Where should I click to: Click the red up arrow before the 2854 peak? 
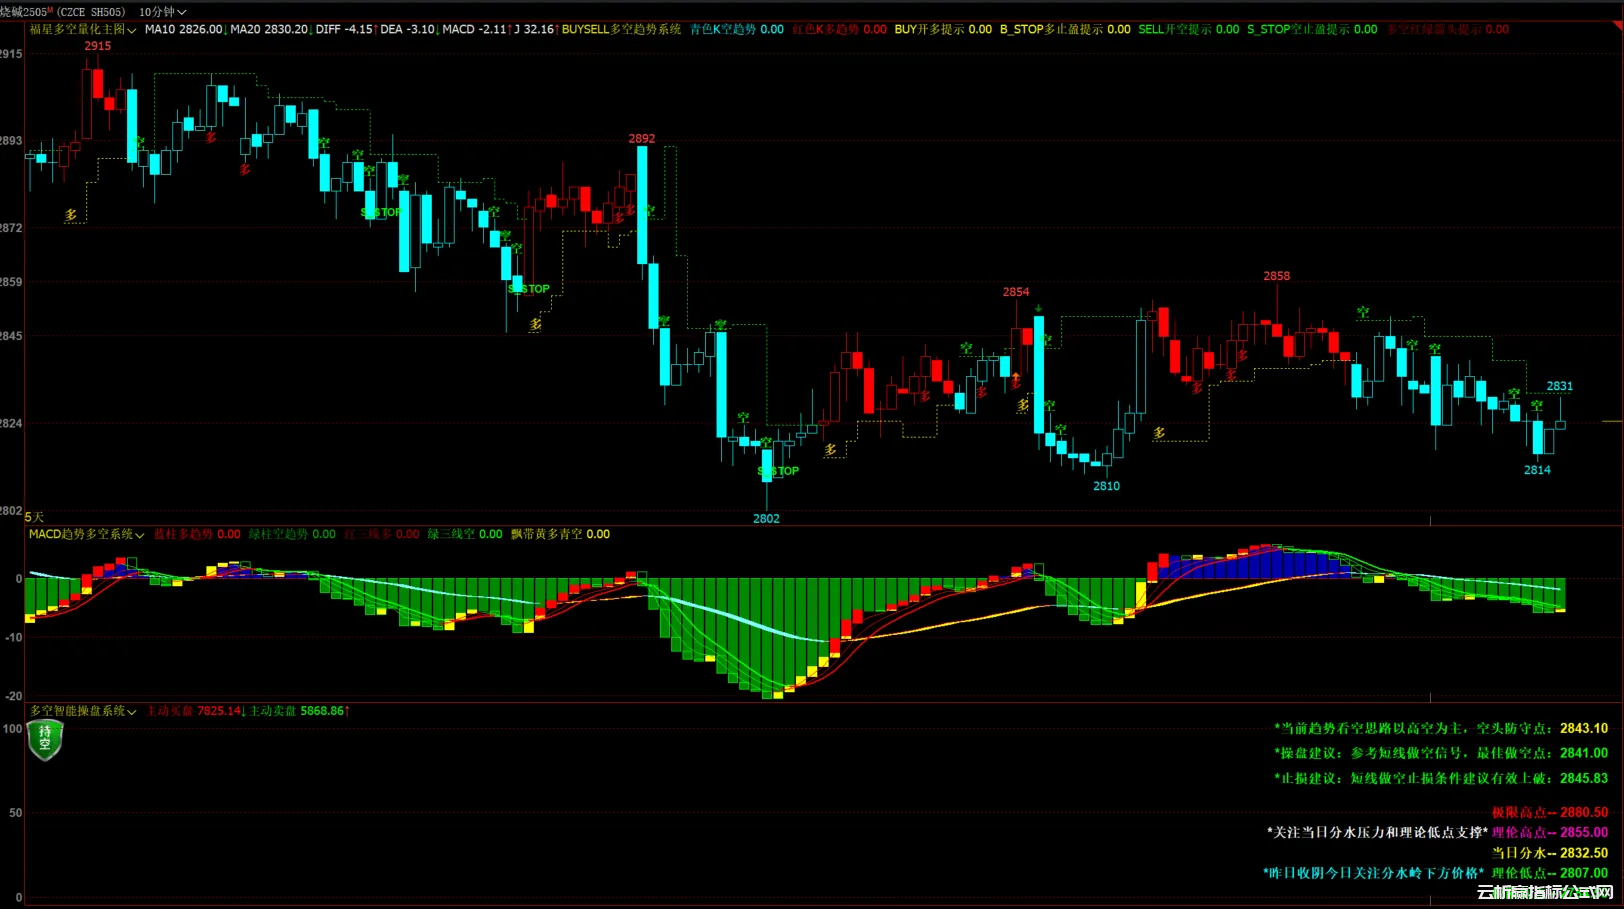pyautogui.click(x=1015, y=380)
